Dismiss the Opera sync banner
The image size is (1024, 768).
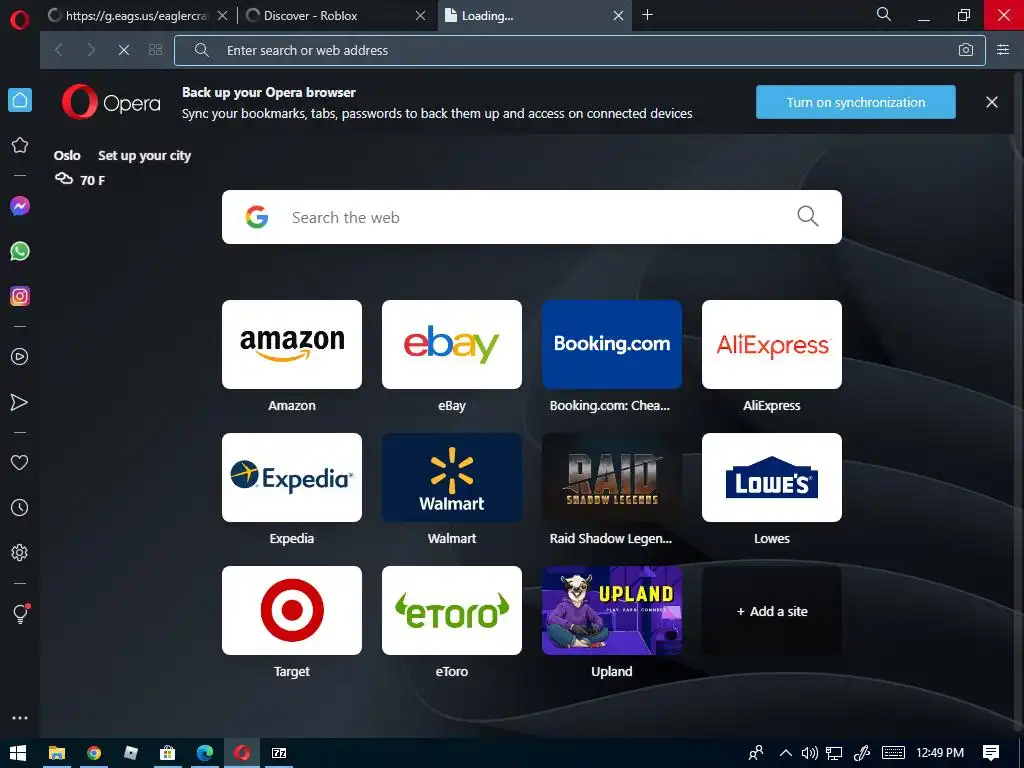pos(992,102)
